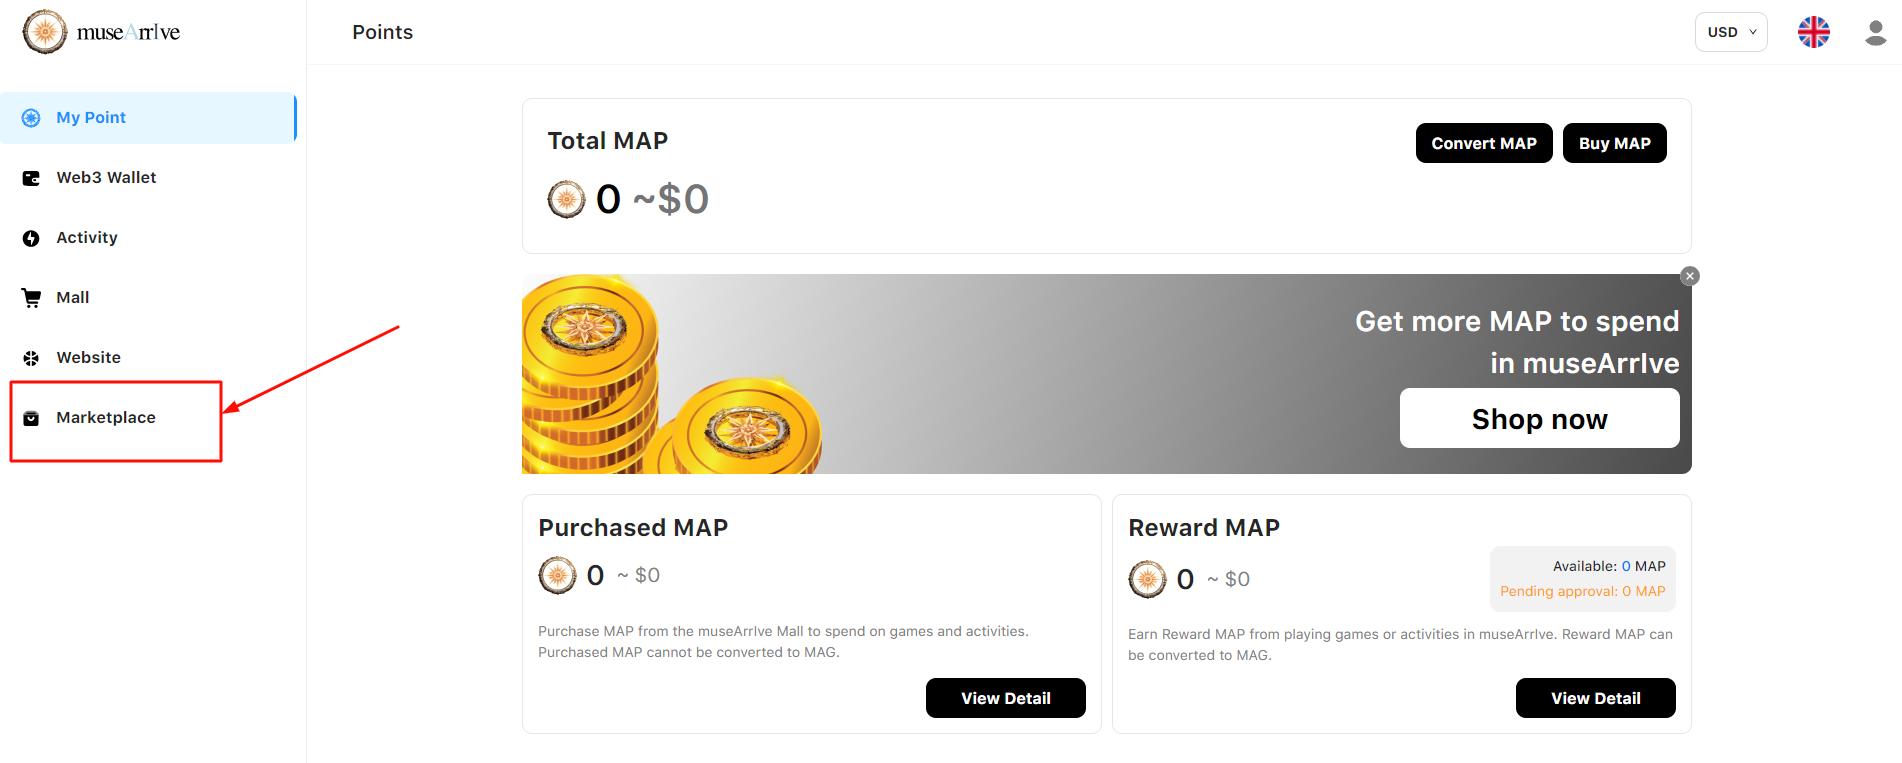Select Marketplace in the sidebar
This screenshot has width=1902, height=763.
click(x=106, y=418)
